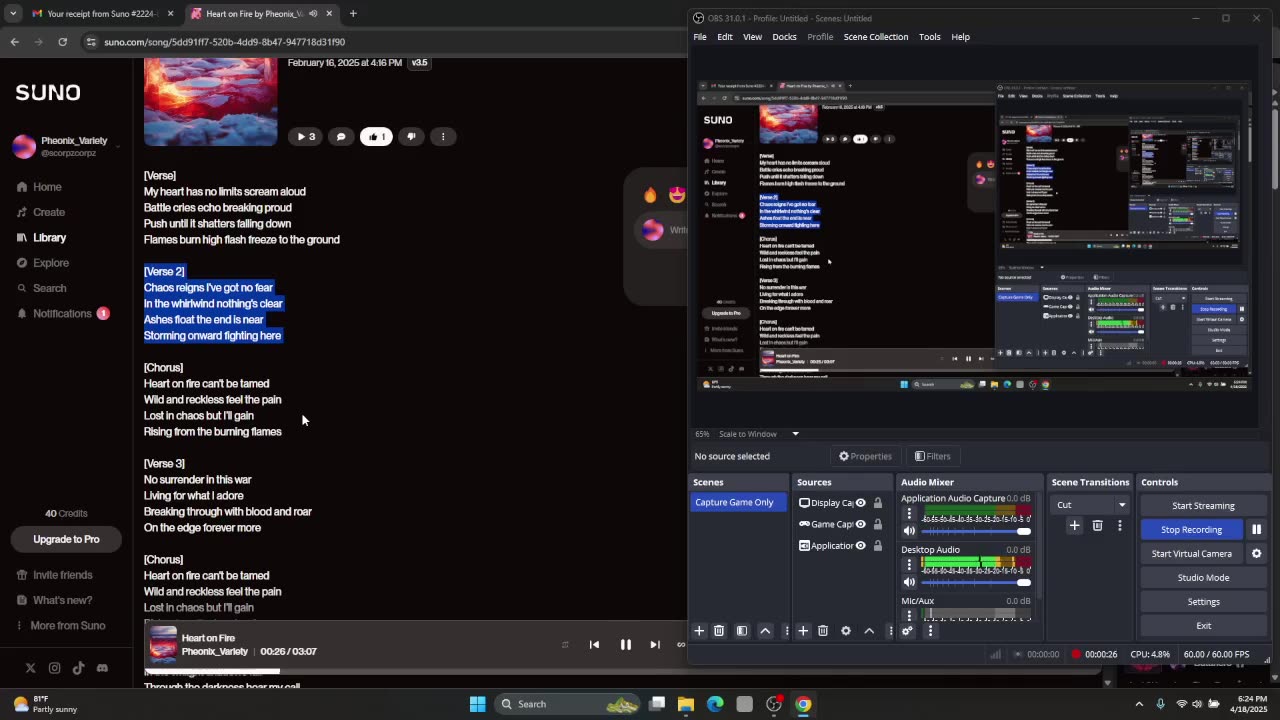Open Desktop Audio three-dot options
1280x720 pixels.
point(909,565)
